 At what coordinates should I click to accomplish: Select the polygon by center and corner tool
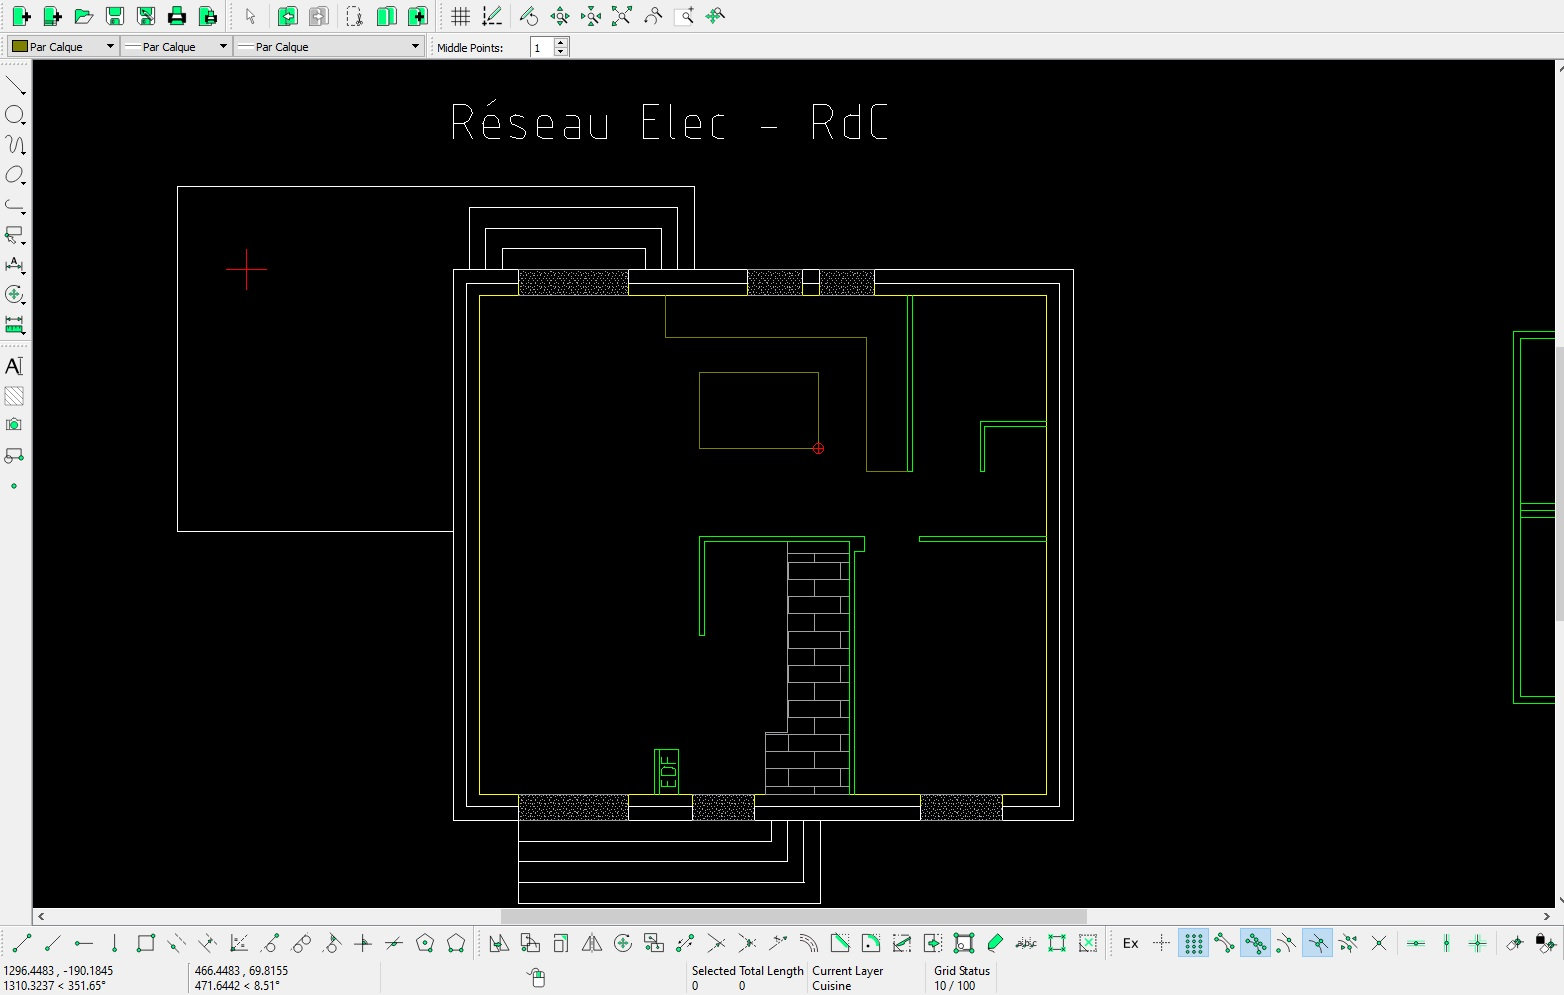pos(425,943)
